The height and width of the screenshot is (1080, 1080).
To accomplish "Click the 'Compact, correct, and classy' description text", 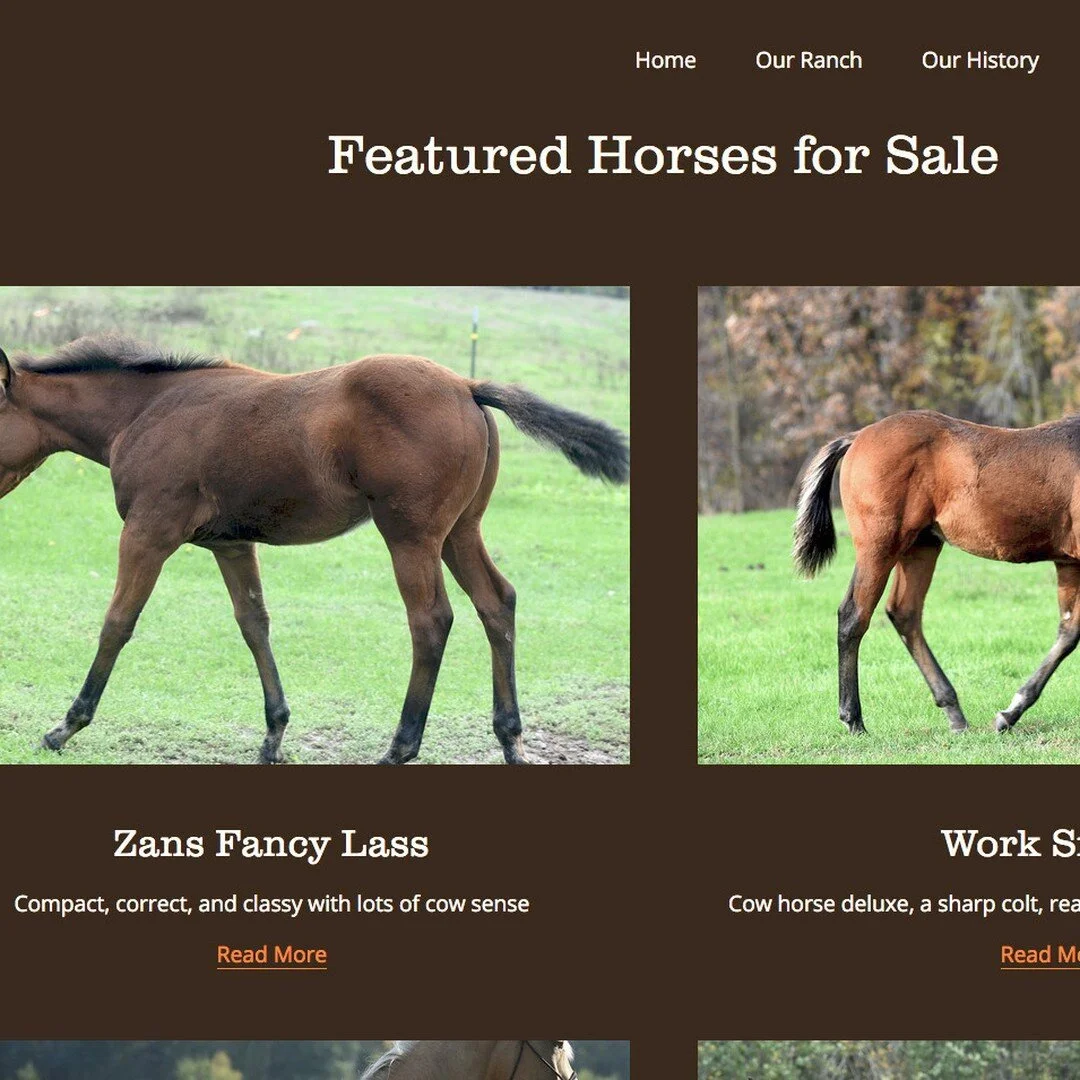I will (x=271, y=903).
